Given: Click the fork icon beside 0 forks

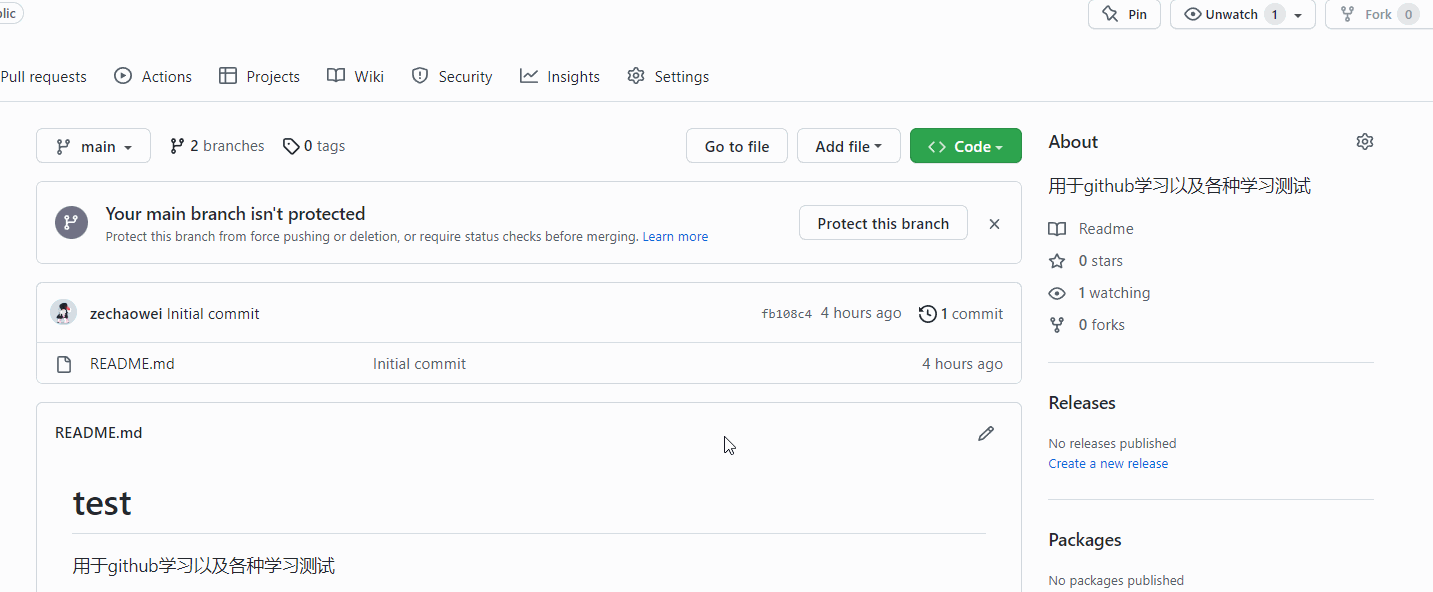Looking at the screenshot, I should click(1057, 325).
